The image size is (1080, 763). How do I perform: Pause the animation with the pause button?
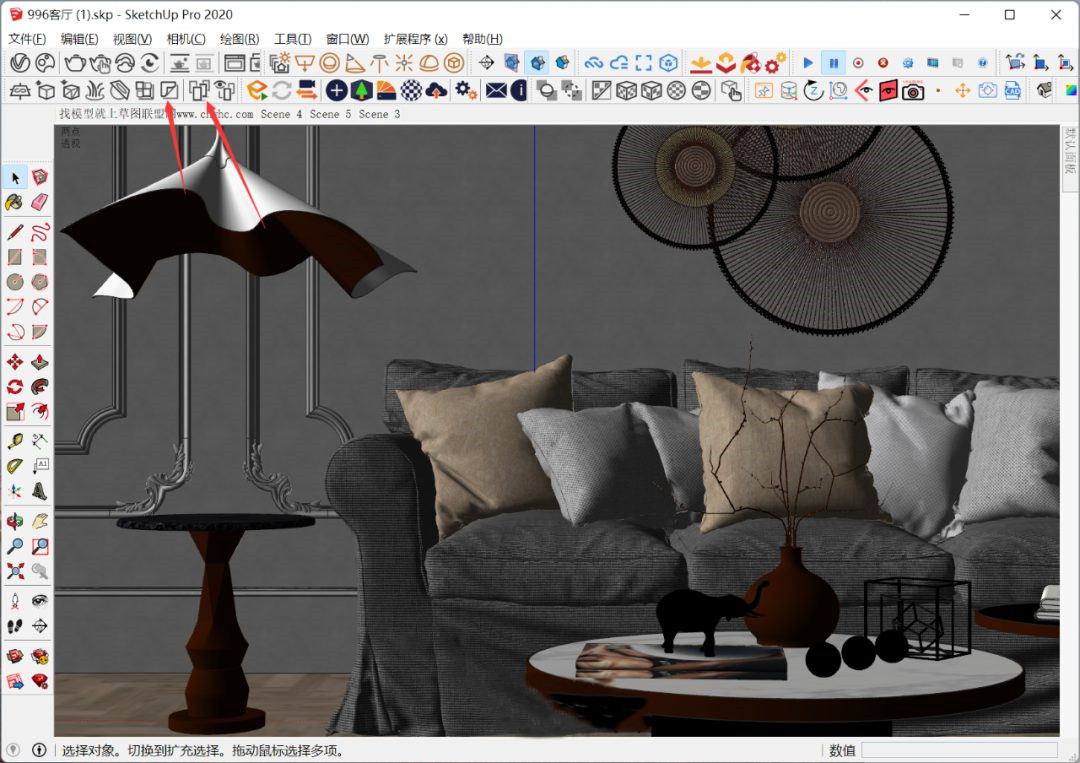[833, 63]
